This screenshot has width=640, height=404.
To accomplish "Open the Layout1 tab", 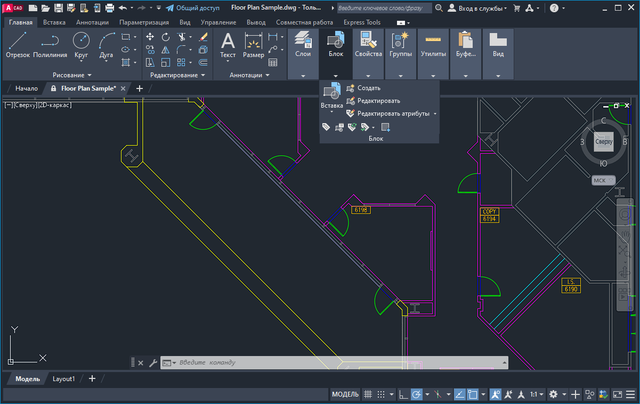I will (x=64, y=379).
